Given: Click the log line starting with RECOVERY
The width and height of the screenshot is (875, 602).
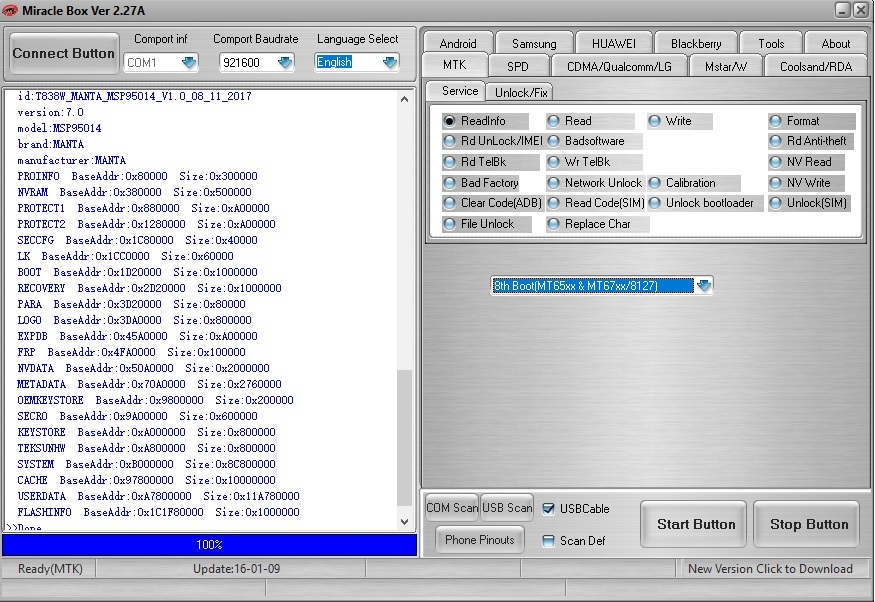Looking at the screenshot, I should pyautogui.click(x=149, y=288).
